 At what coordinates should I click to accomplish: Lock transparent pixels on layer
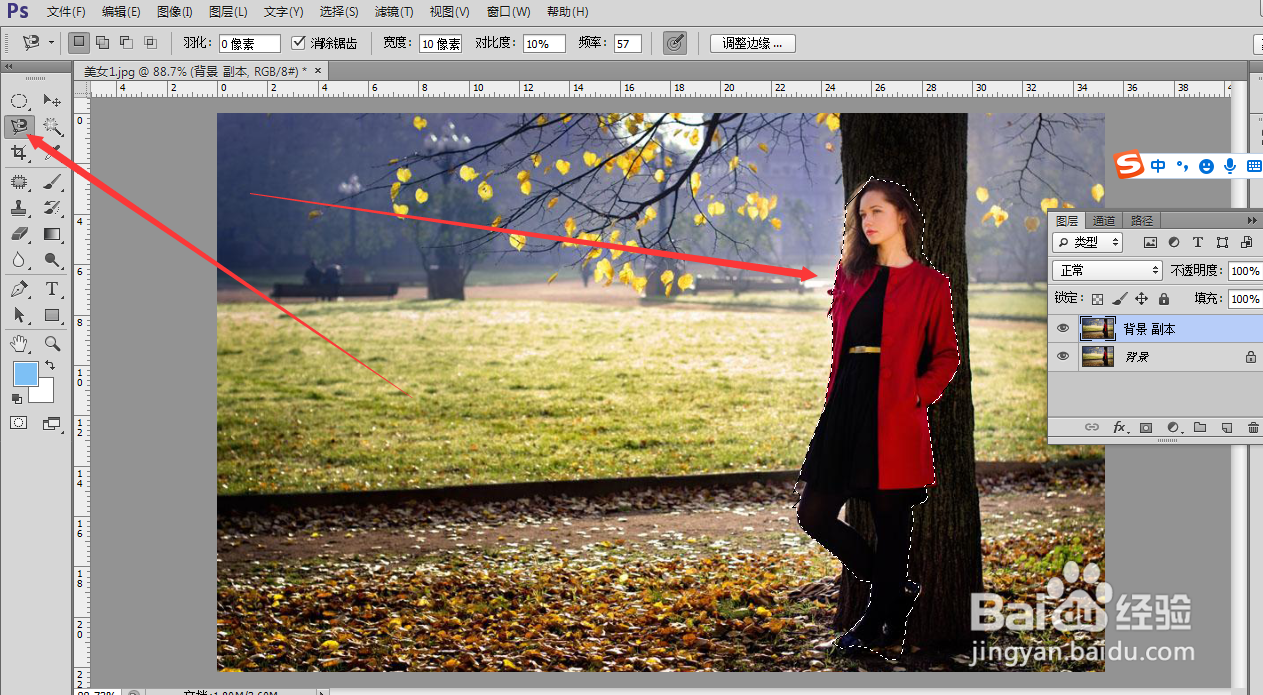1097,298
